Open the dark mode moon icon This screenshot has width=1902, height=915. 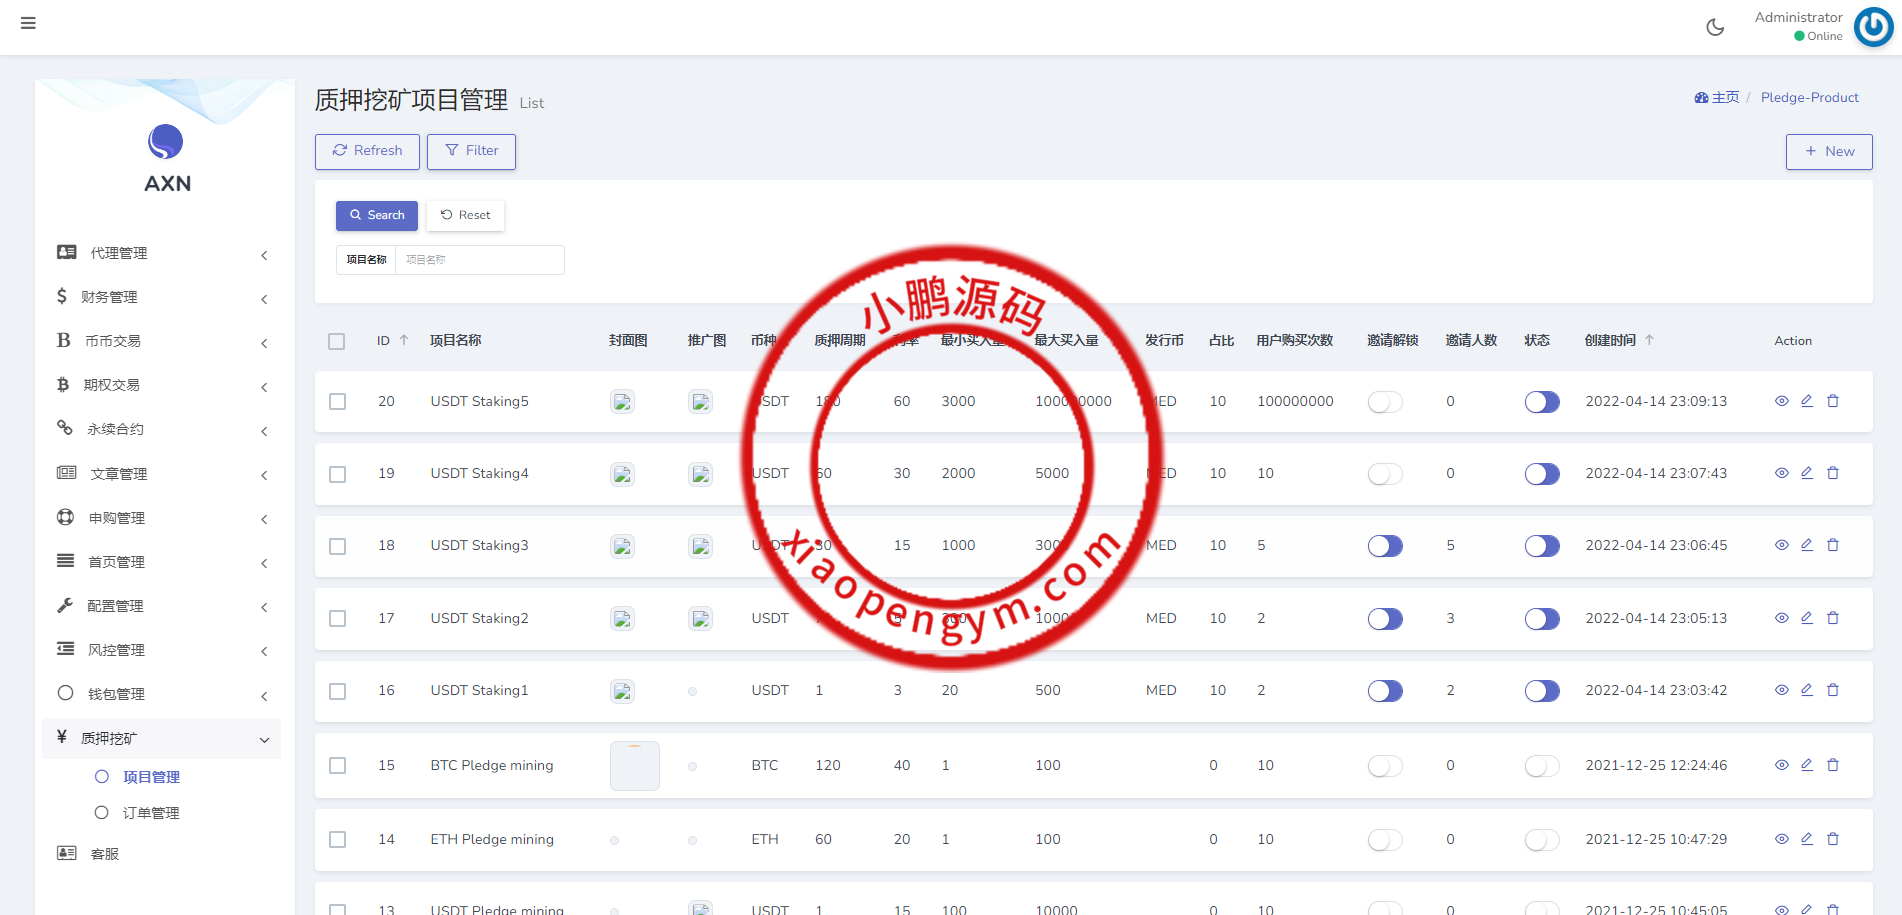click(x=1714, y=27)
